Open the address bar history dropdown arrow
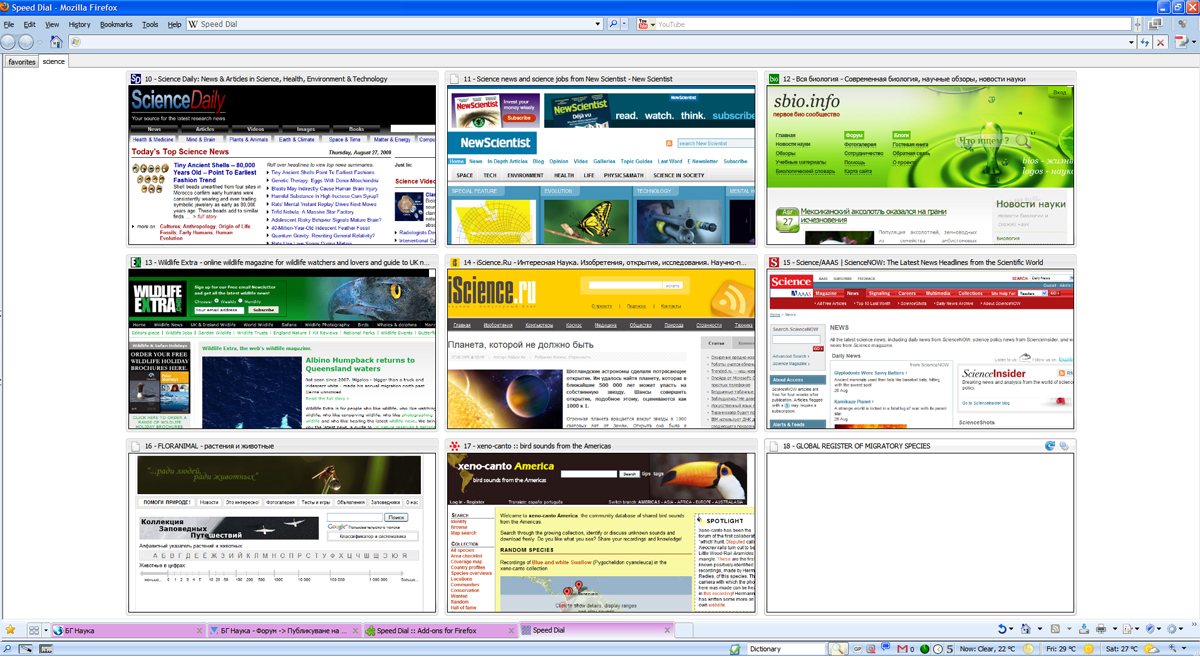 tap(1131, 42)
